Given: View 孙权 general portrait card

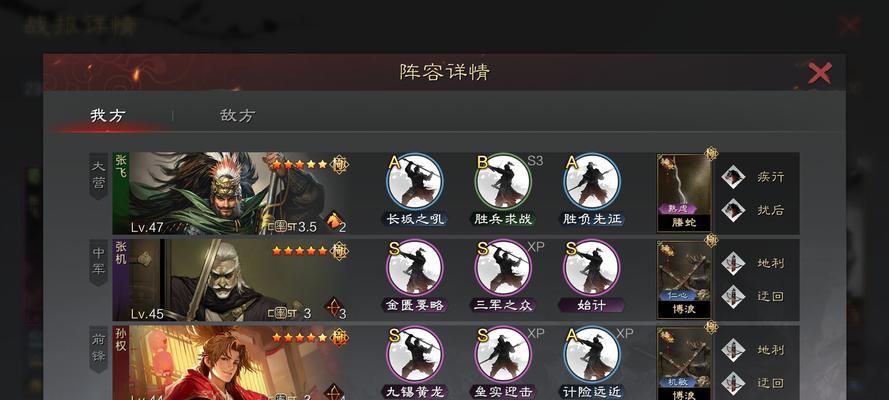Looking at the screenshot, I should coord(231,363).
